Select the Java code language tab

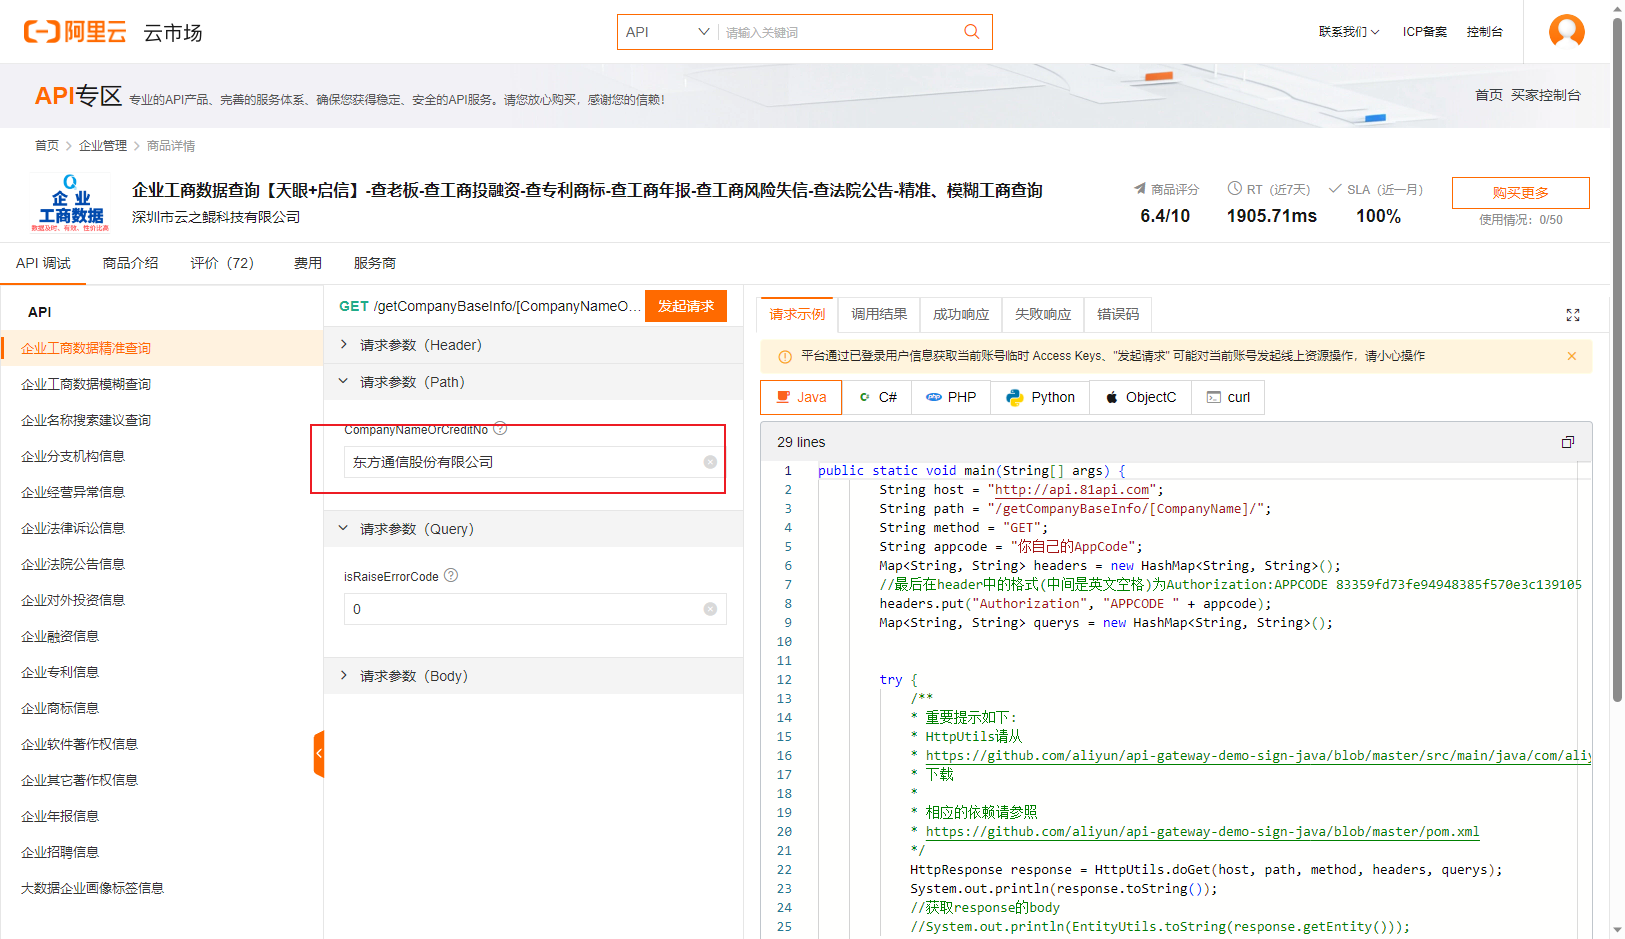pos(801,397)
